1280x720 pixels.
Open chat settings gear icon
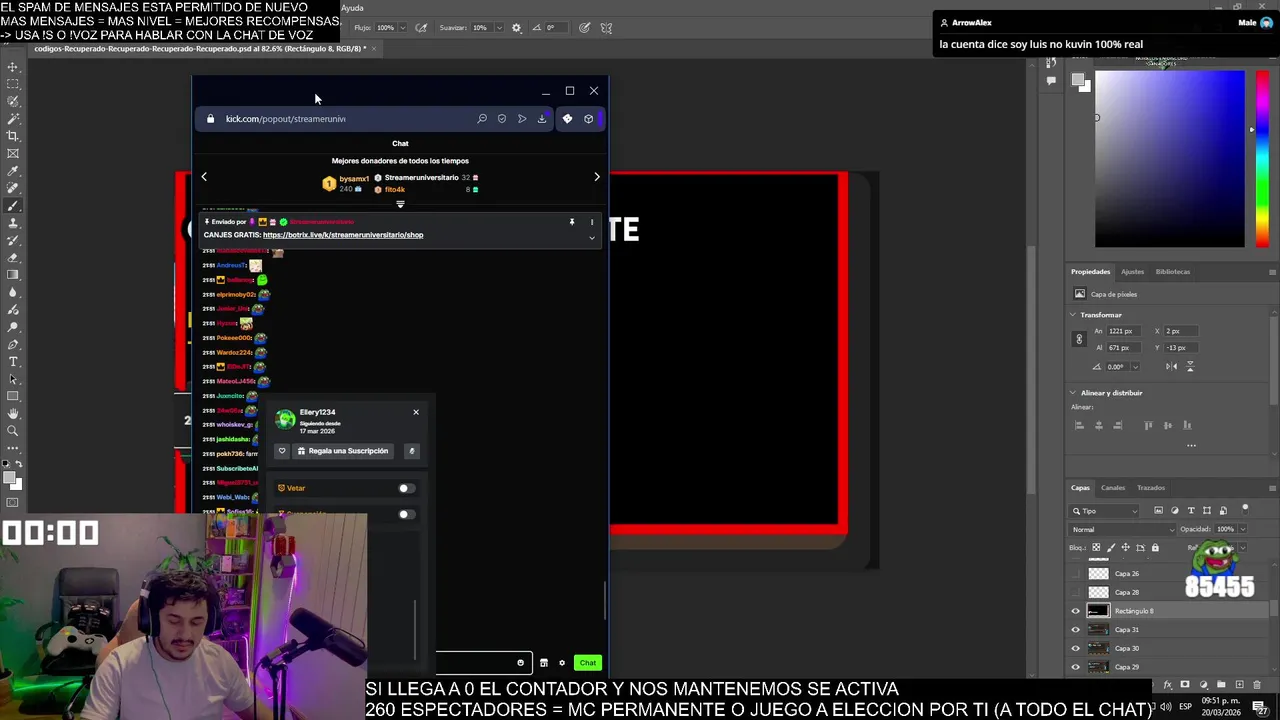pyautogui.click(x=562, y=662)
